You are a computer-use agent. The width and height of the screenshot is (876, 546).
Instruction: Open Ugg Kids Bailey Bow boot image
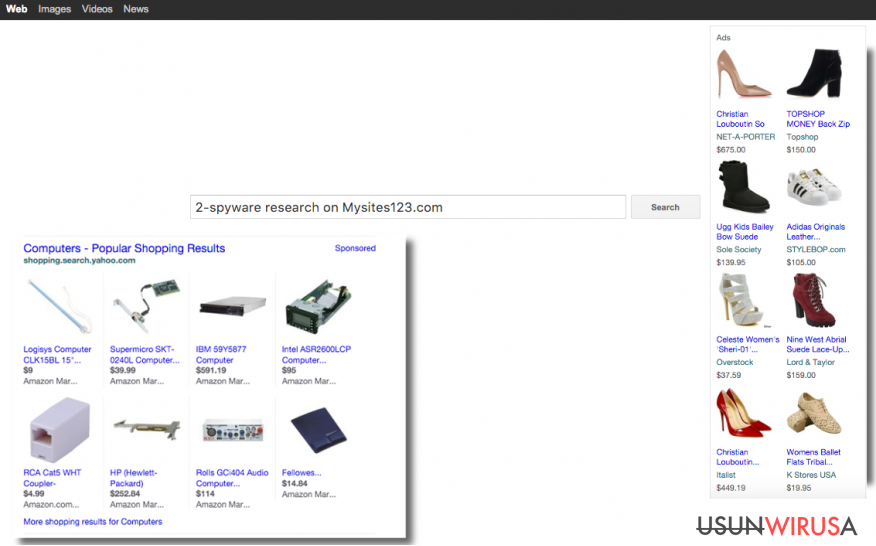(x=744, y=187)
